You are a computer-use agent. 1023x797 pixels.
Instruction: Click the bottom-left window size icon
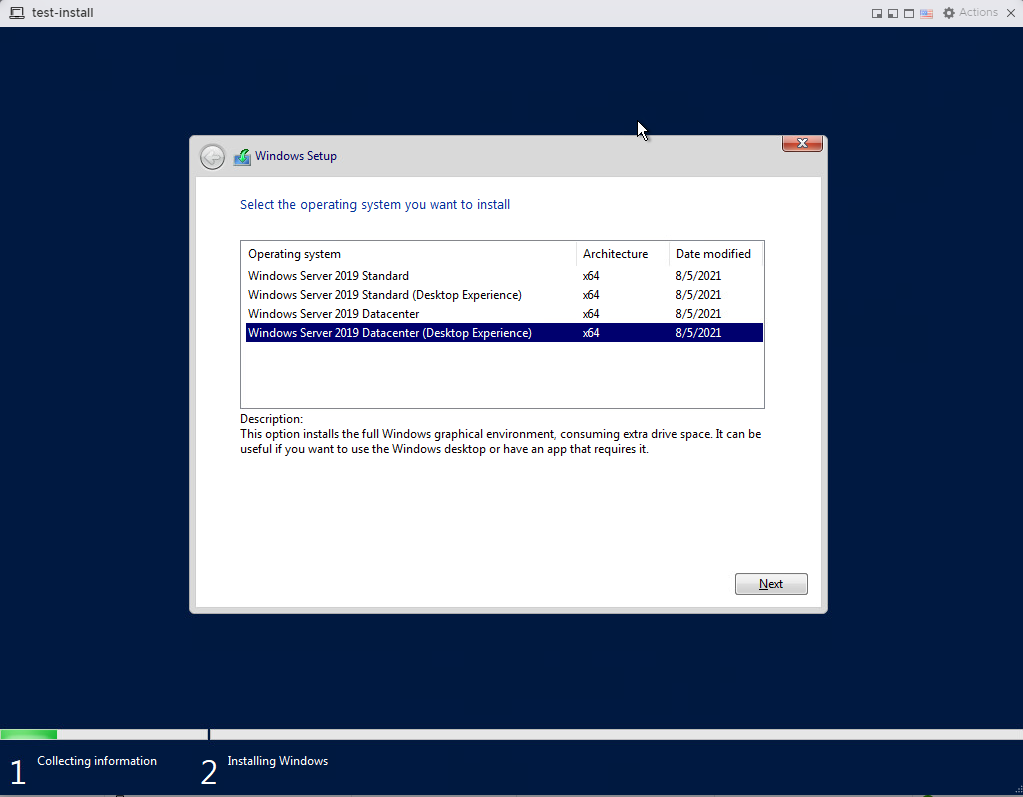tap(893, 14)
